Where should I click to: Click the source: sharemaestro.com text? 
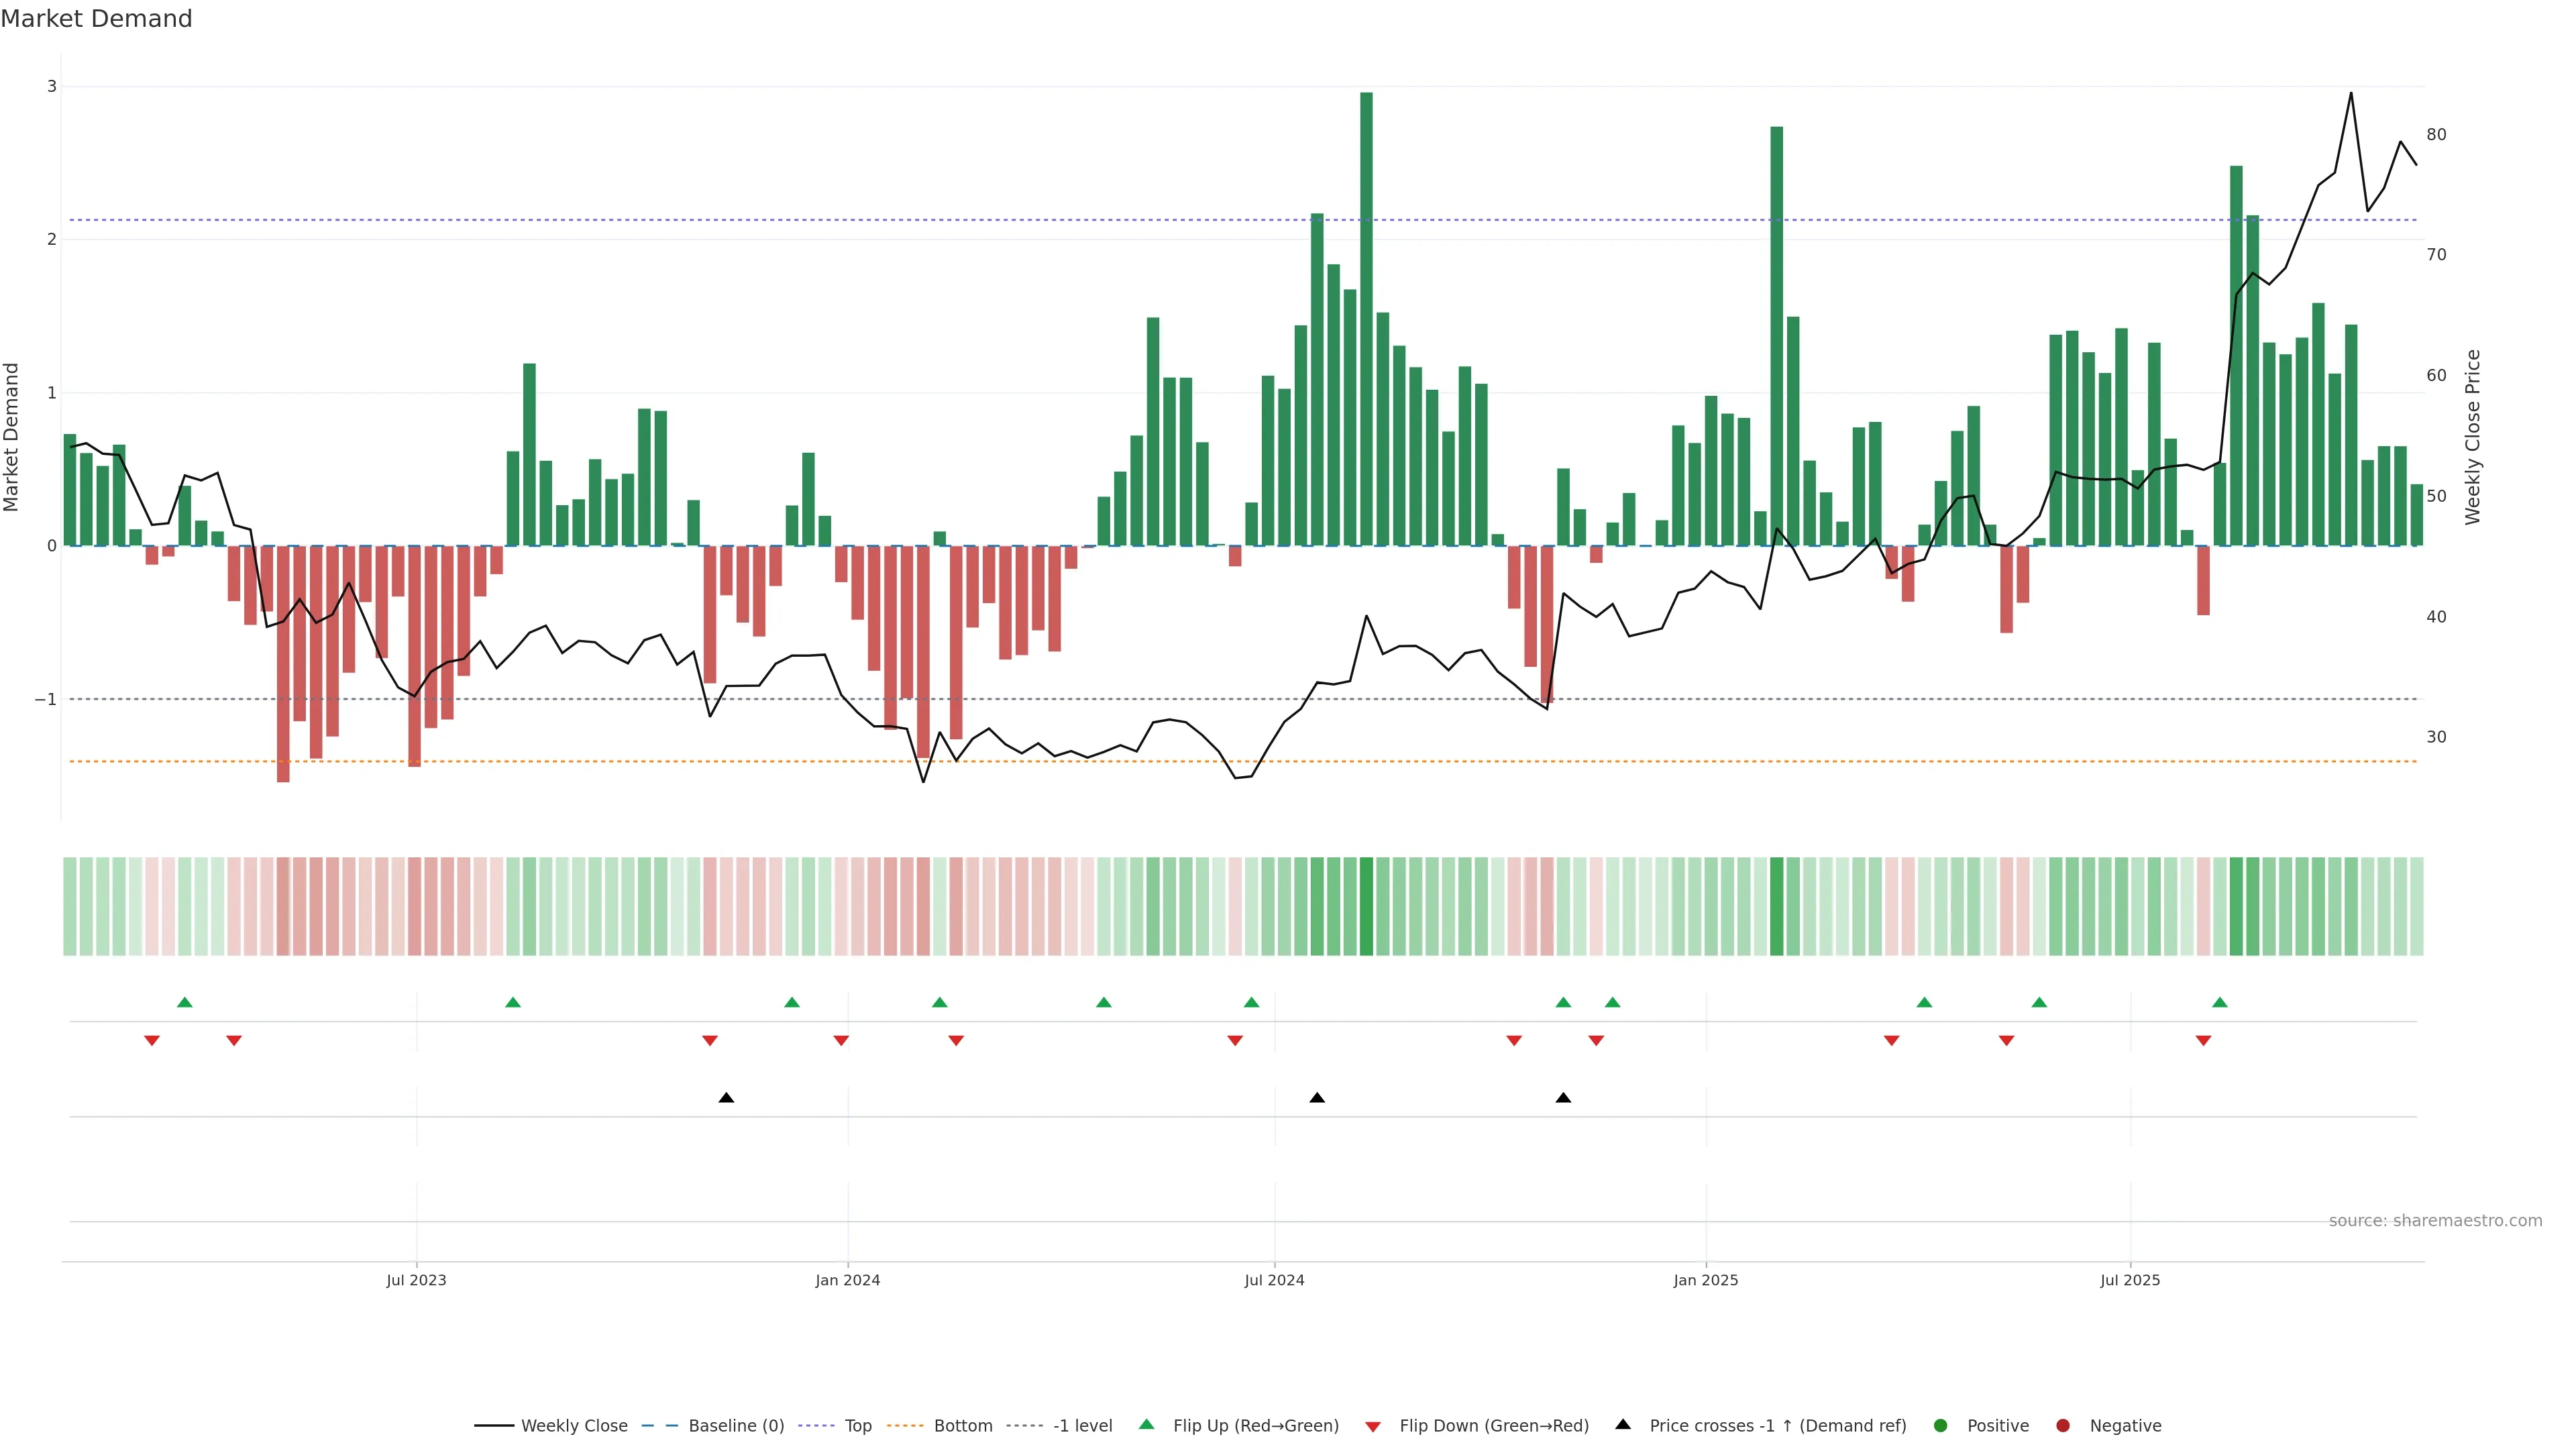2435,1220
